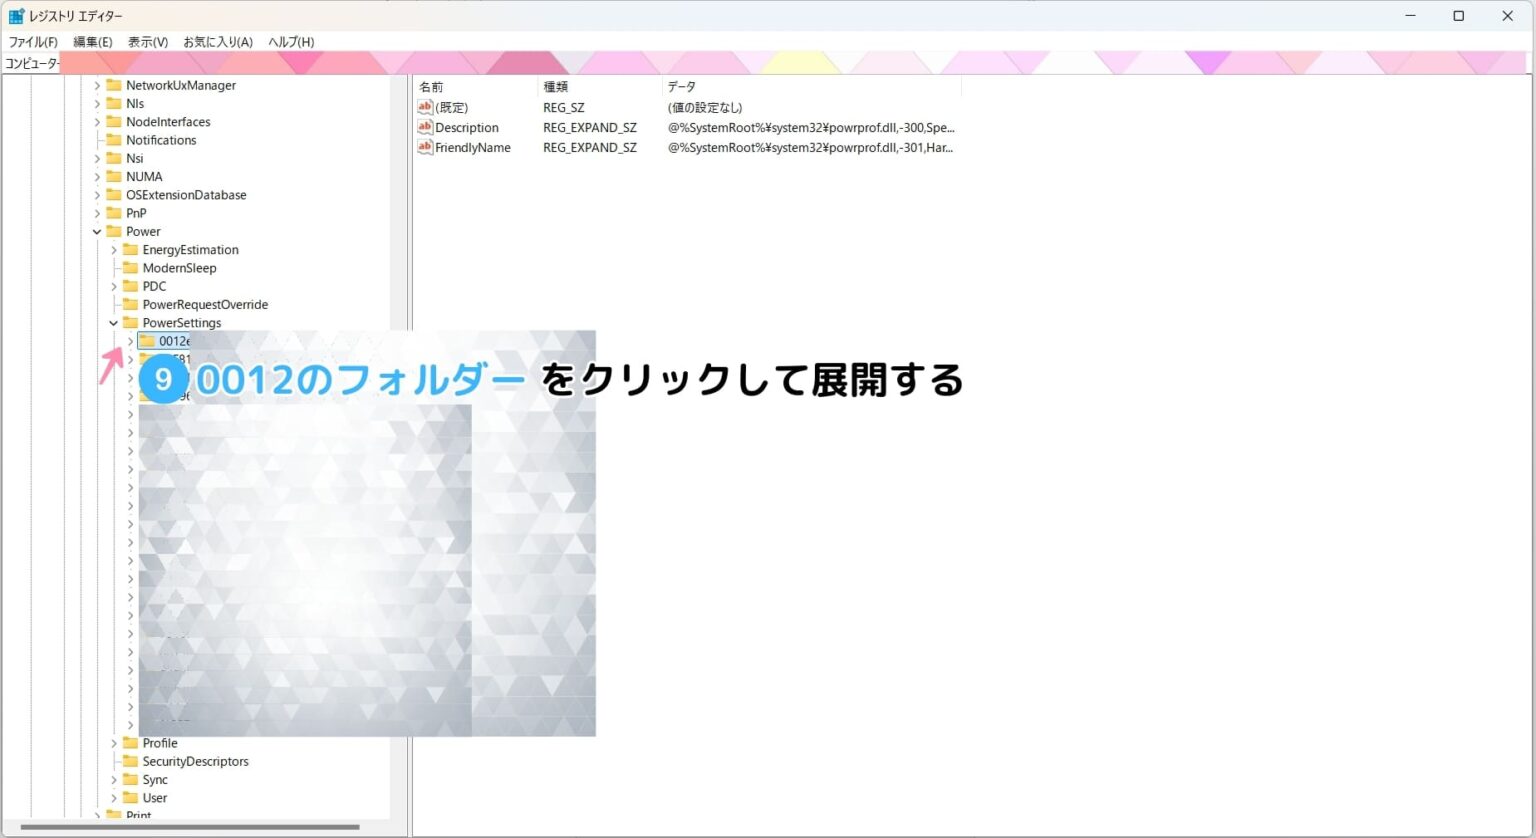Expand the User key arrow
Viewport: 1536px width, 838px height.
click(113, 797)
